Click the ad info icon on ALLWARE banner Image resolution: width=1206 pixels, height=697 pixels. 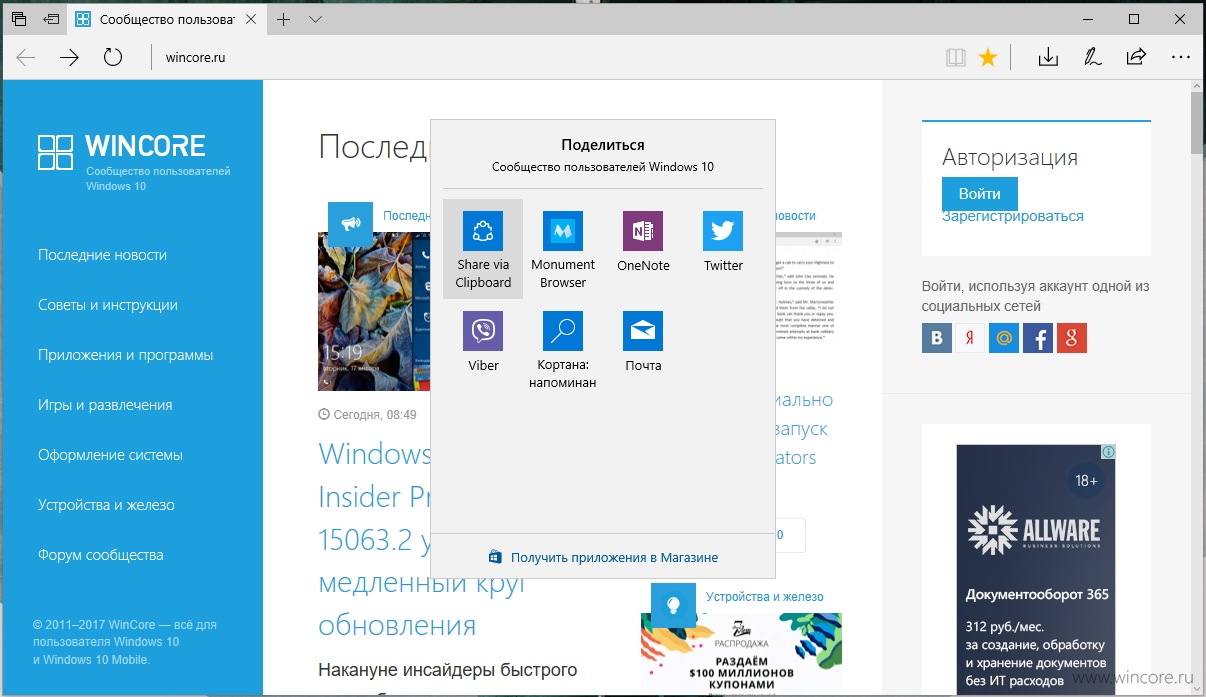pyautogui.click(x=1108, y=452)
